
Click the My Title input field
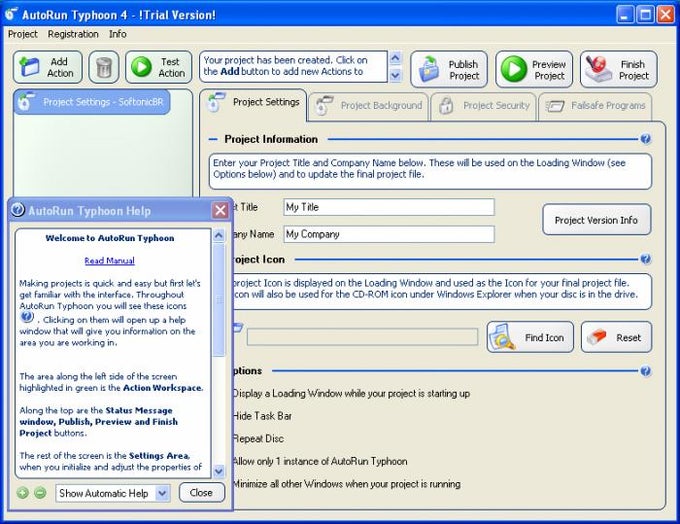[x=389, y=207]
